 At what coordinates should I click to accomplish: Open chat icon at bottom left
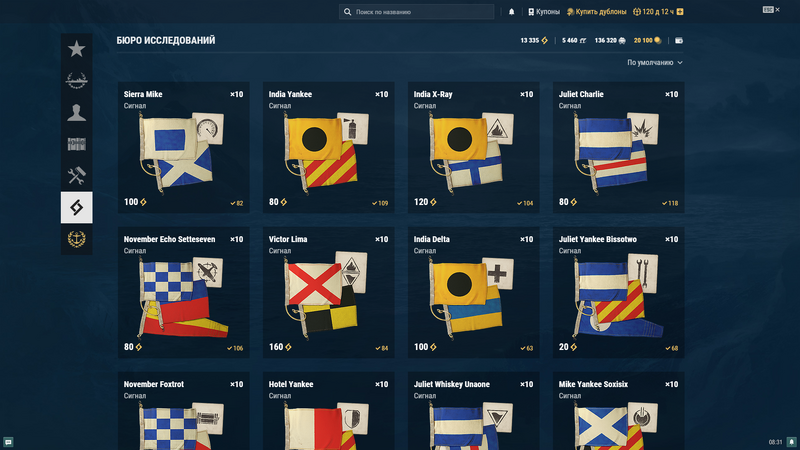8,442
